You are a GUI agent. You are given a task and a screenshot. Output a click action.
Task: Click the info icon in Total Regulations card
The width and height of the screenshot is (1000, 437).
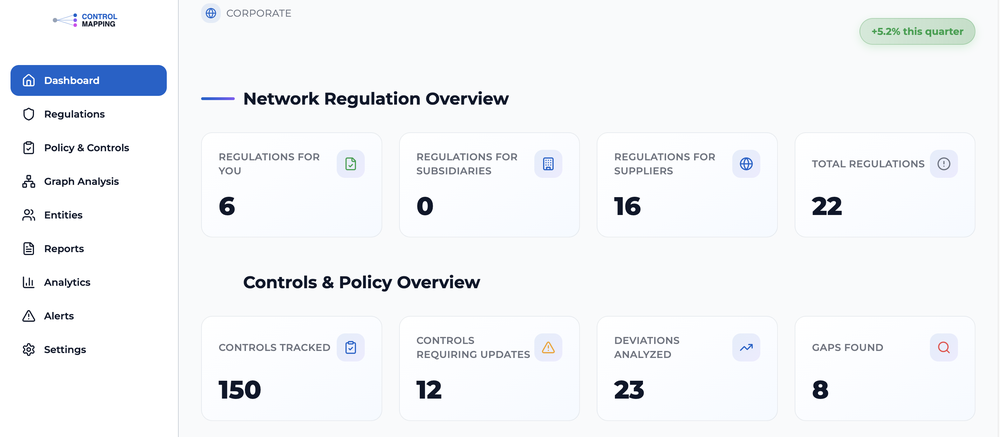(x=944, y=164)
